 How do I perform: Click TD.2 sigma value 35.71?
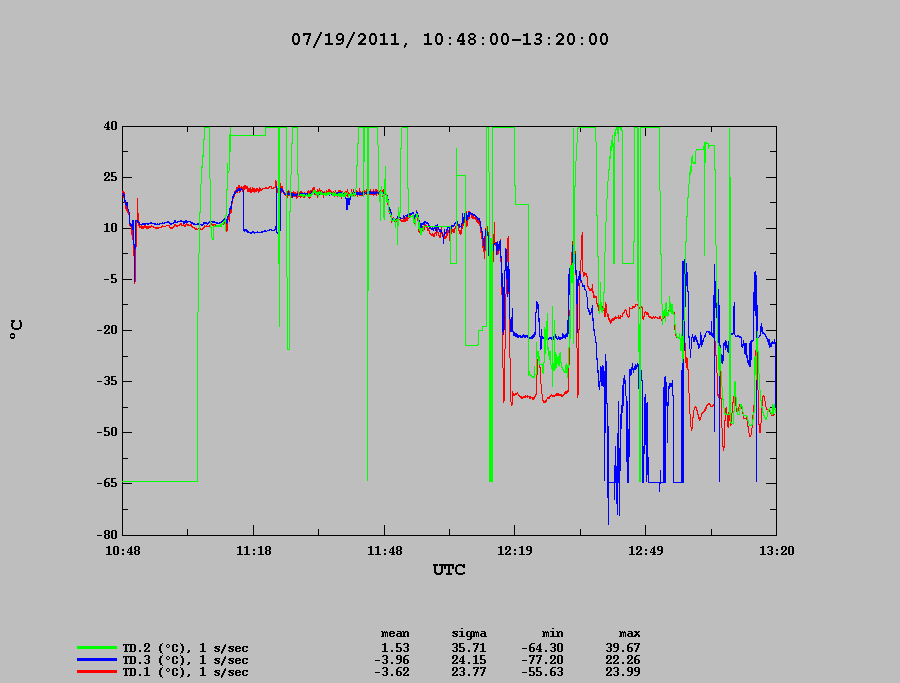point(469,648)
